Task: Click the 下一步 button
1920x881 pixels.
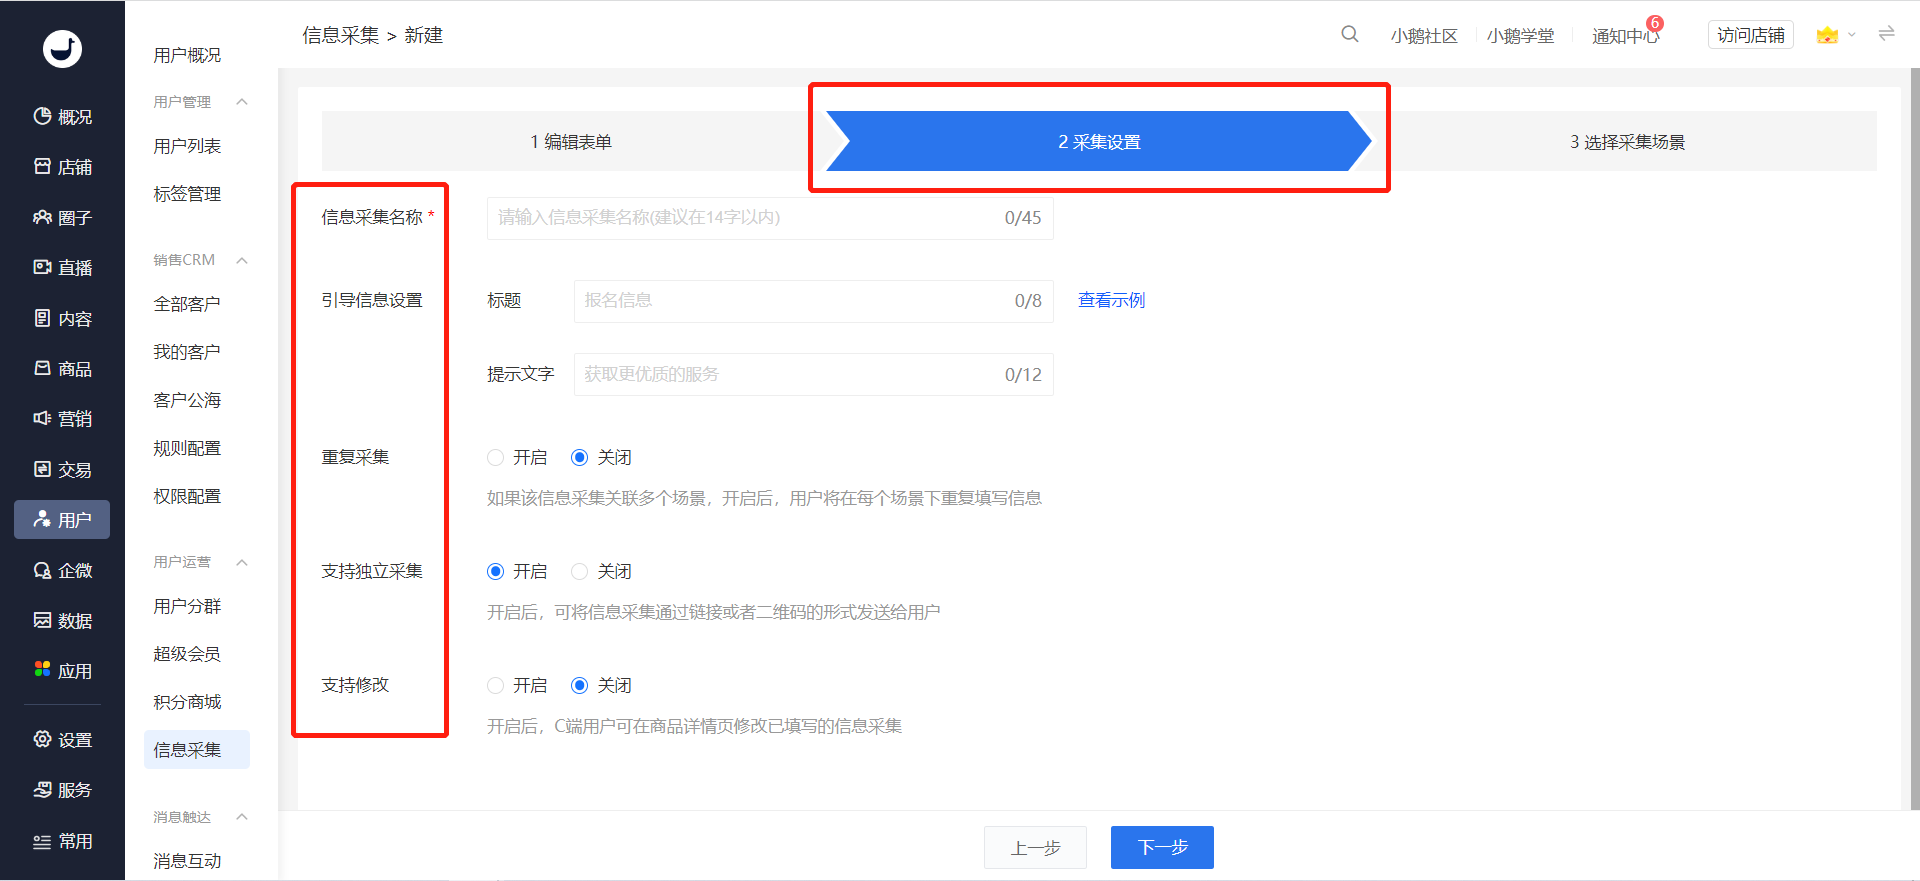Action: 1162,848
